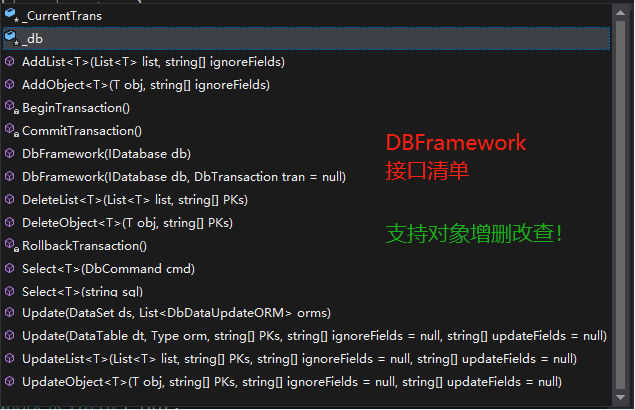This screenshot has height=410, width=635.
Task: Select the Update(DataTable dt, Type orm...) overload
Action: pyautogui.click(x=313, y=336)
